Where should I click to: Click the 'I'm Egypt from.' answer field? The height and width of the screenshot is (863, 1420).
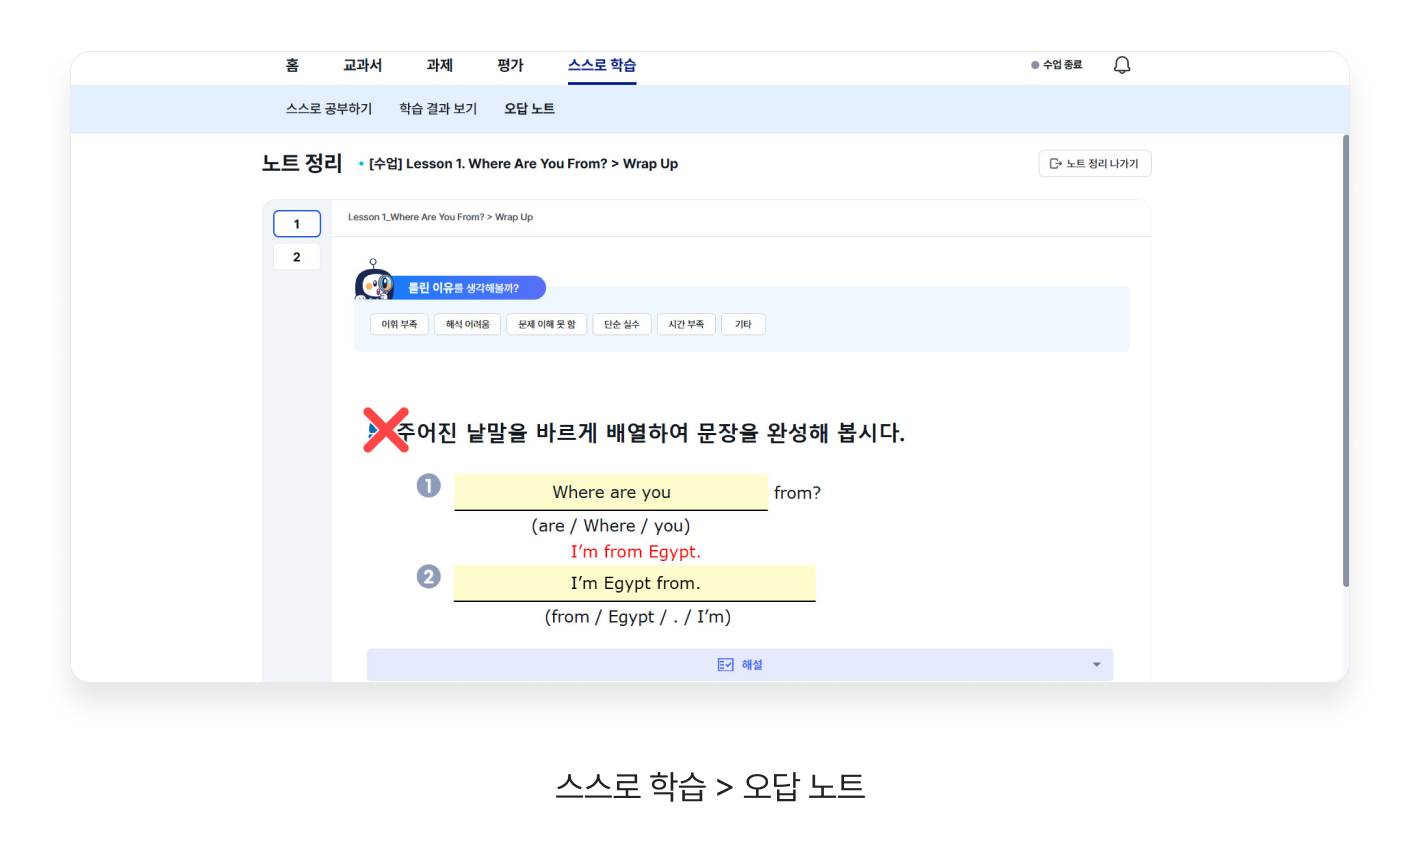[x=635, y=583]
